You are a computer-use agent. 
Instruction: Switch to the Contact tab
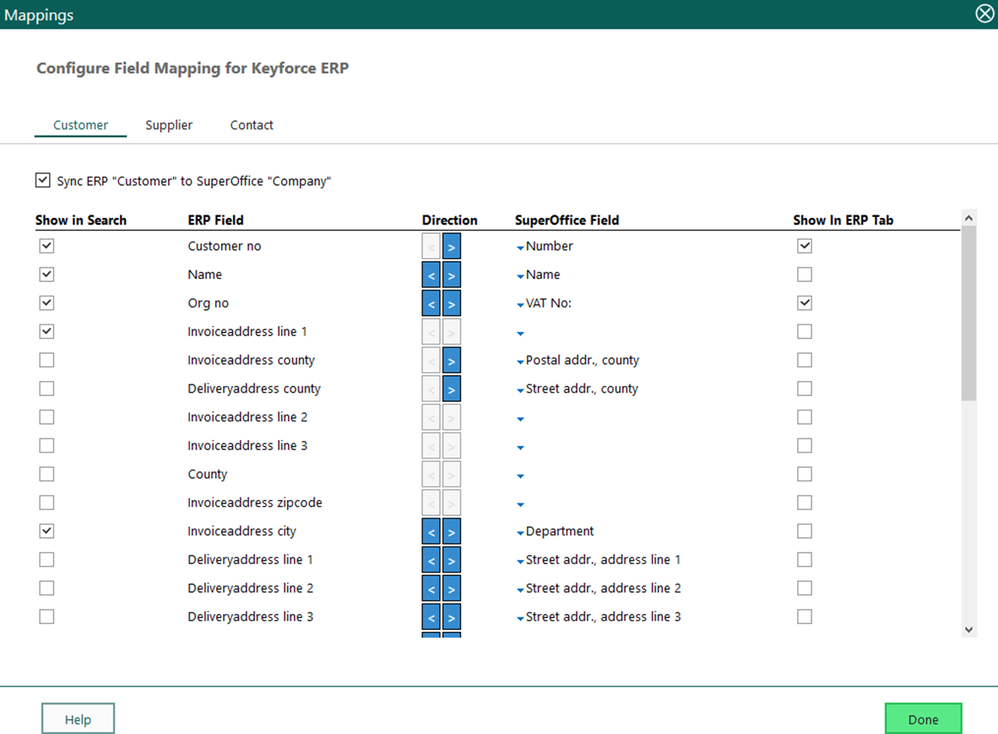(251, 125)
